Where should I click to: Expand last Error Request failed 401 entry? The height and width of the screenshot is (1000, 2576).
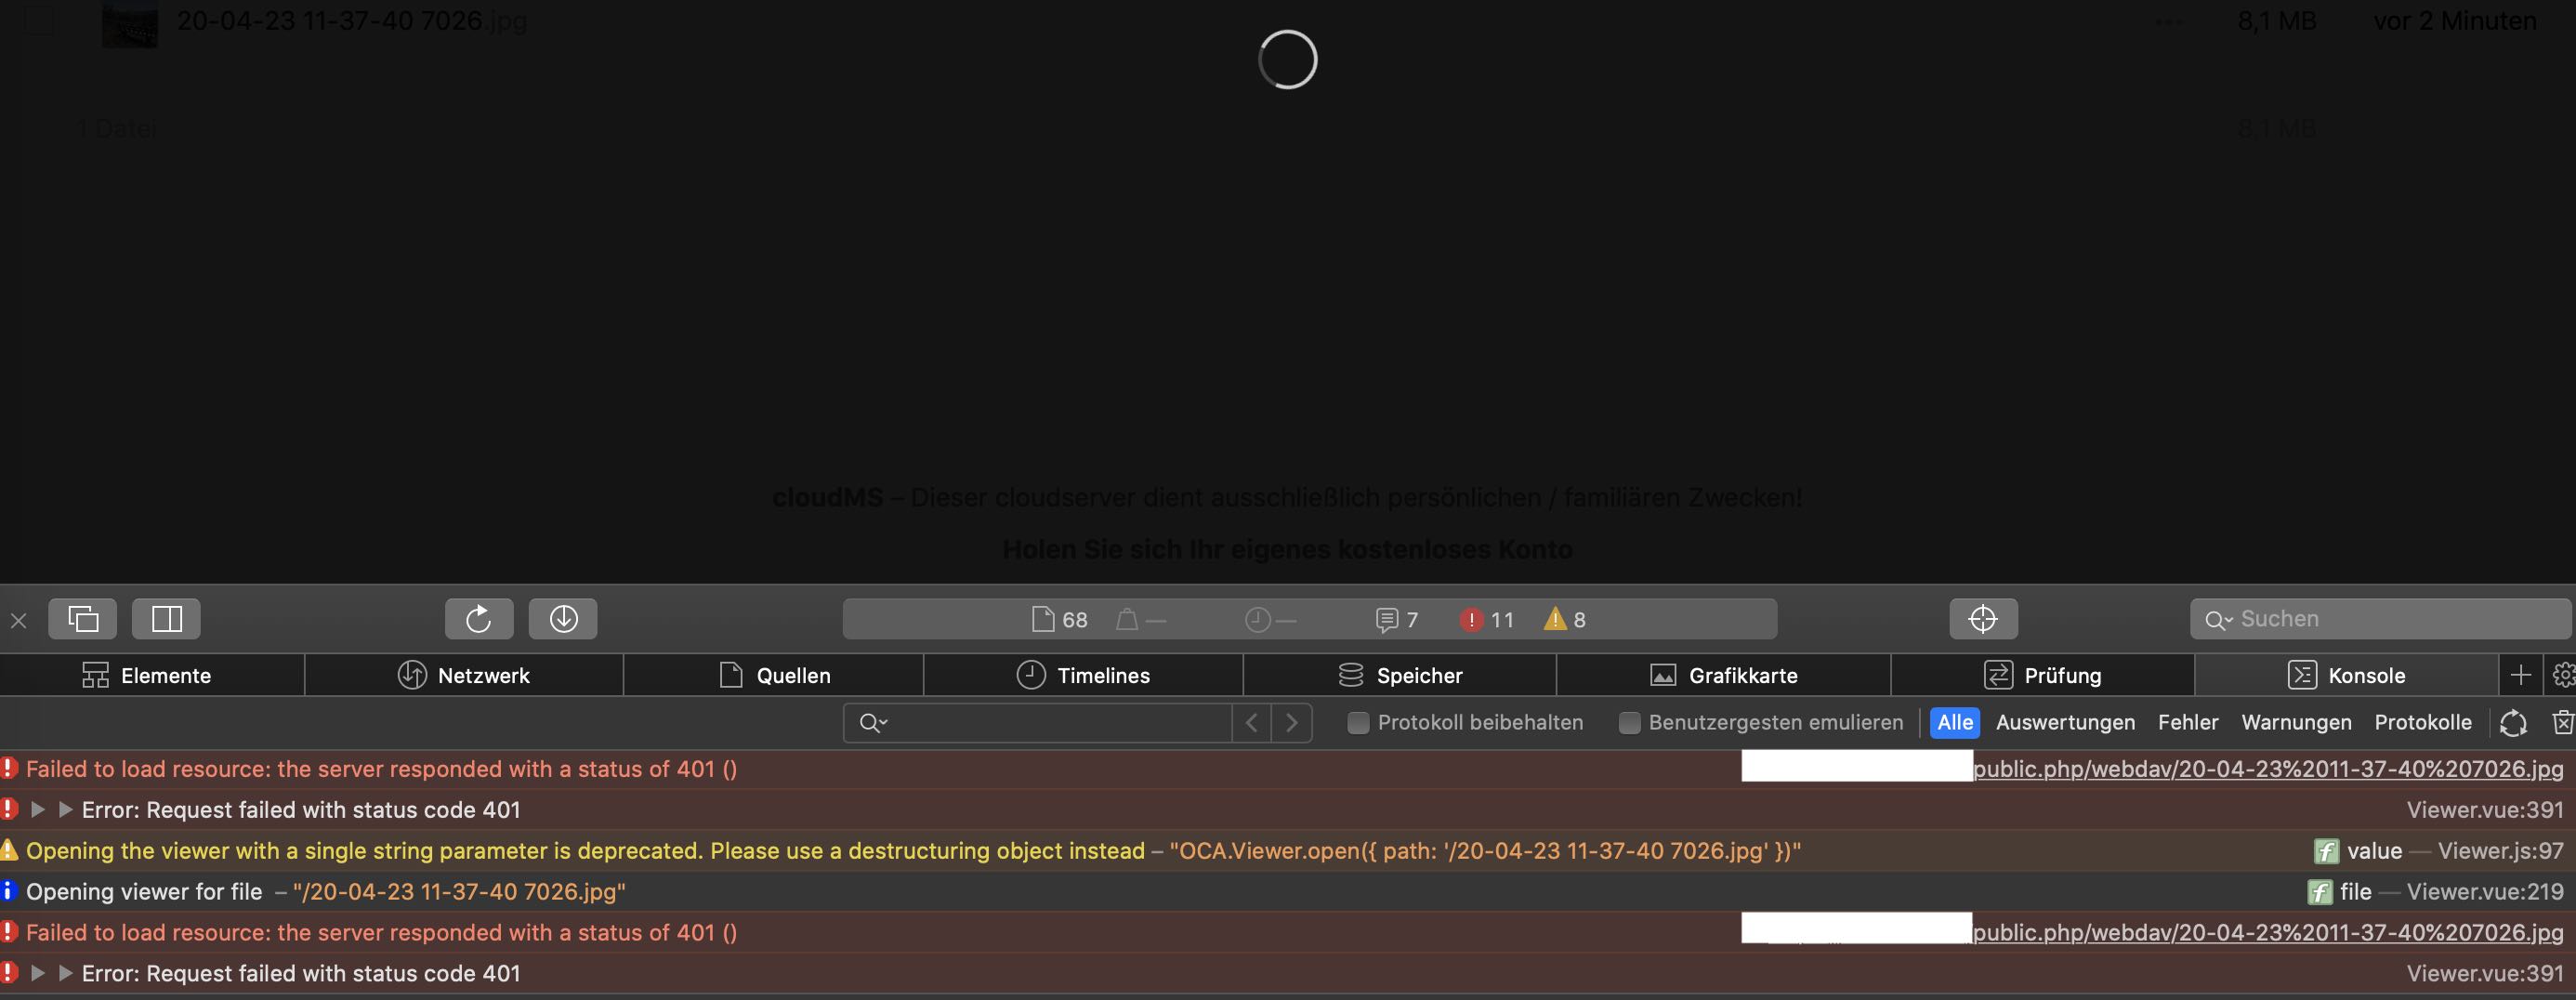[38, 974]
